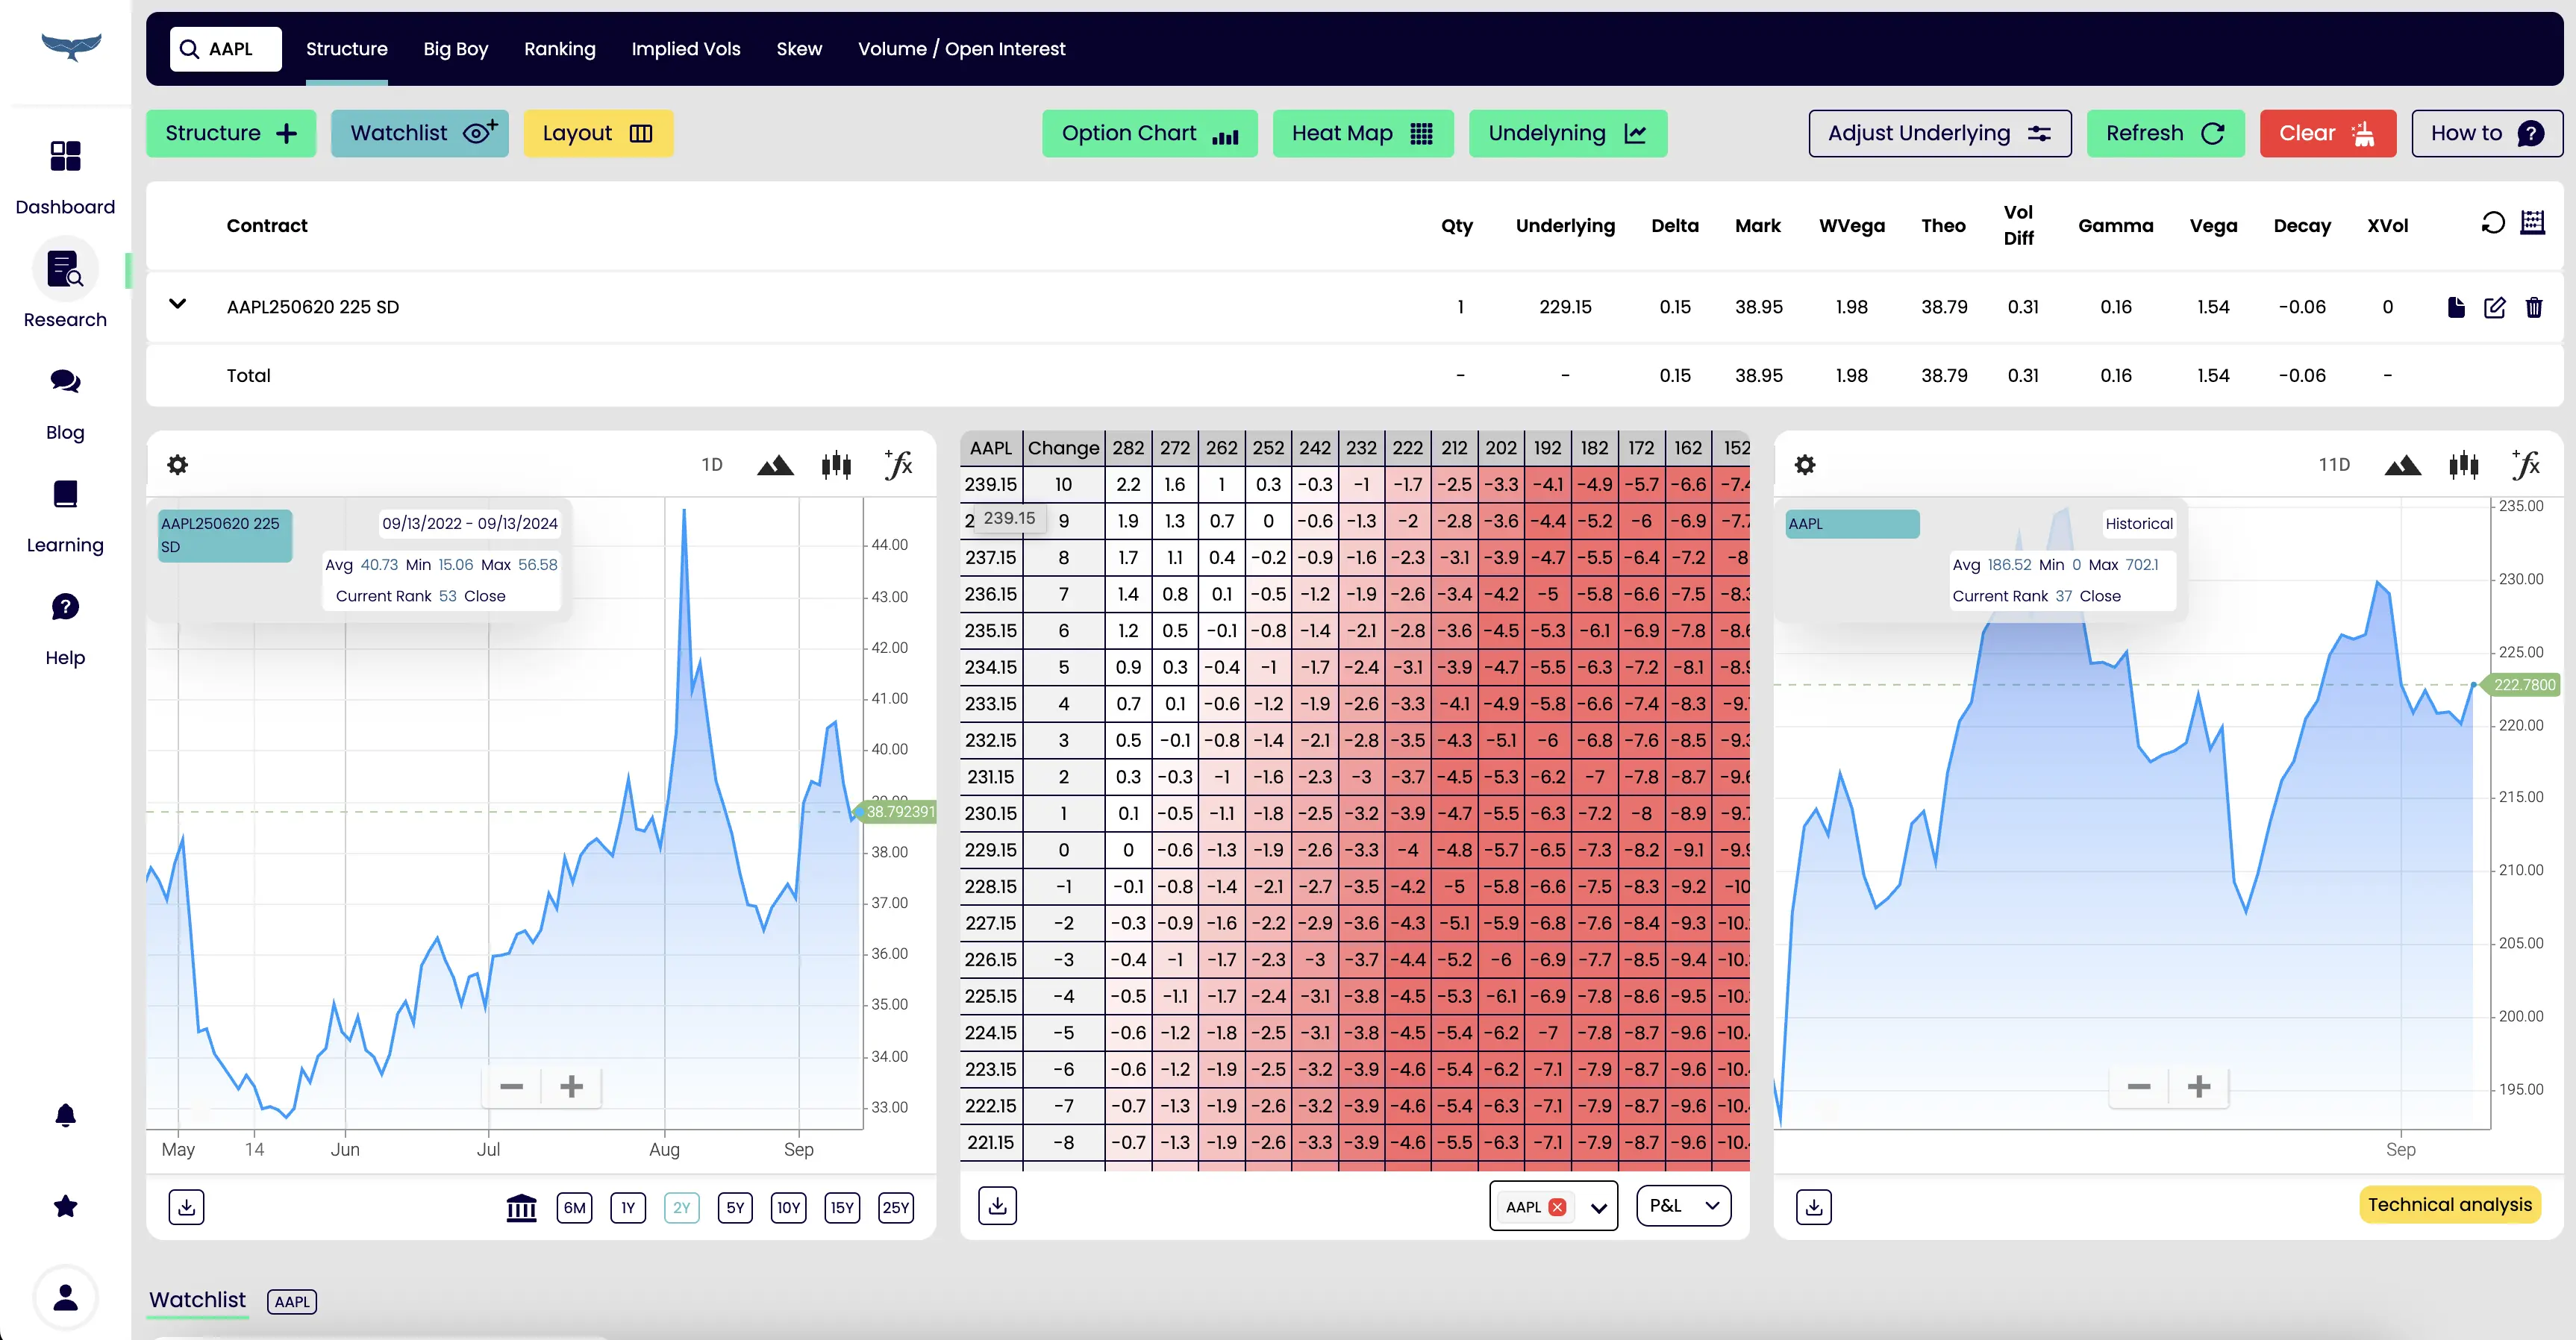Expand the AAPL250620 225 SD row chevron
2576x1340 pixels.
click(x=177, y=304)
